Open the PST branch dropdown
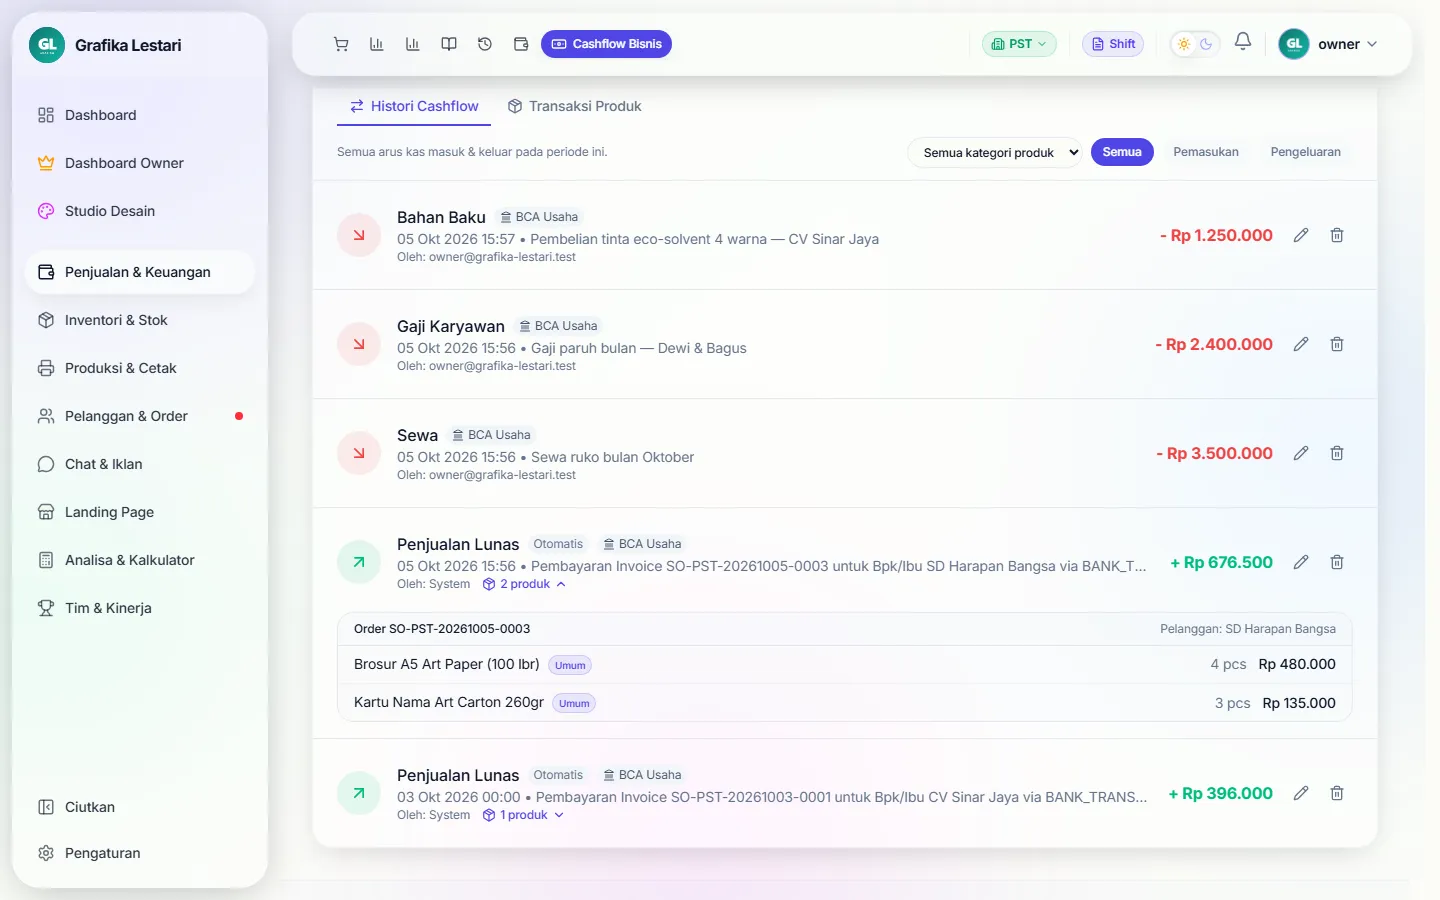1440x900 pixels. coord(1019,44)
